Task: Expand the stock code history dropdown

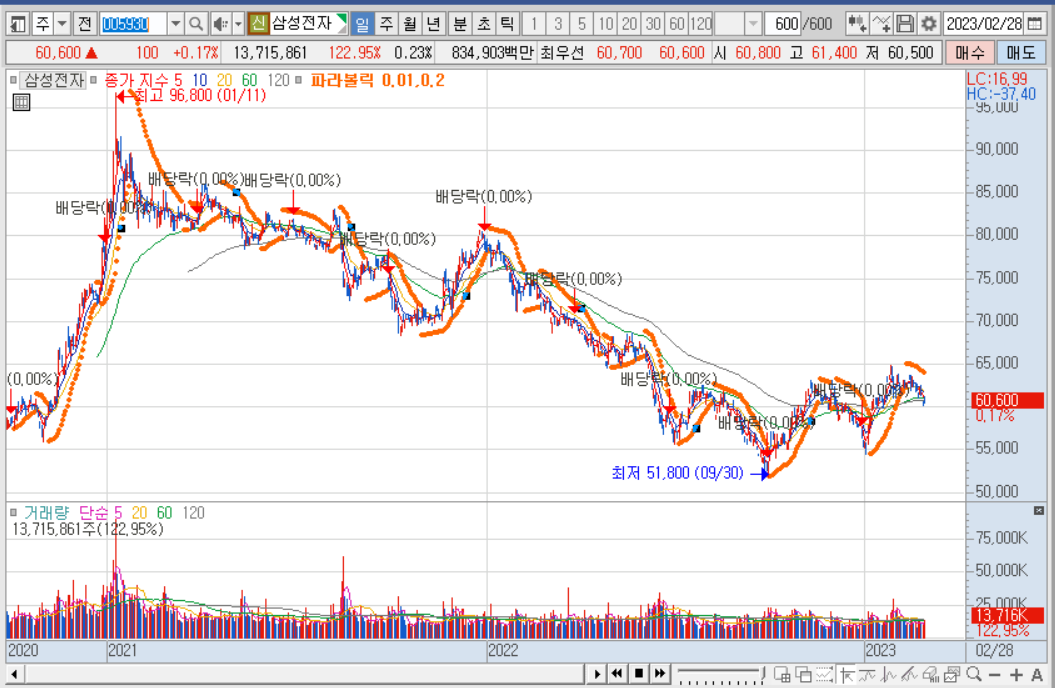Action: 175,24
